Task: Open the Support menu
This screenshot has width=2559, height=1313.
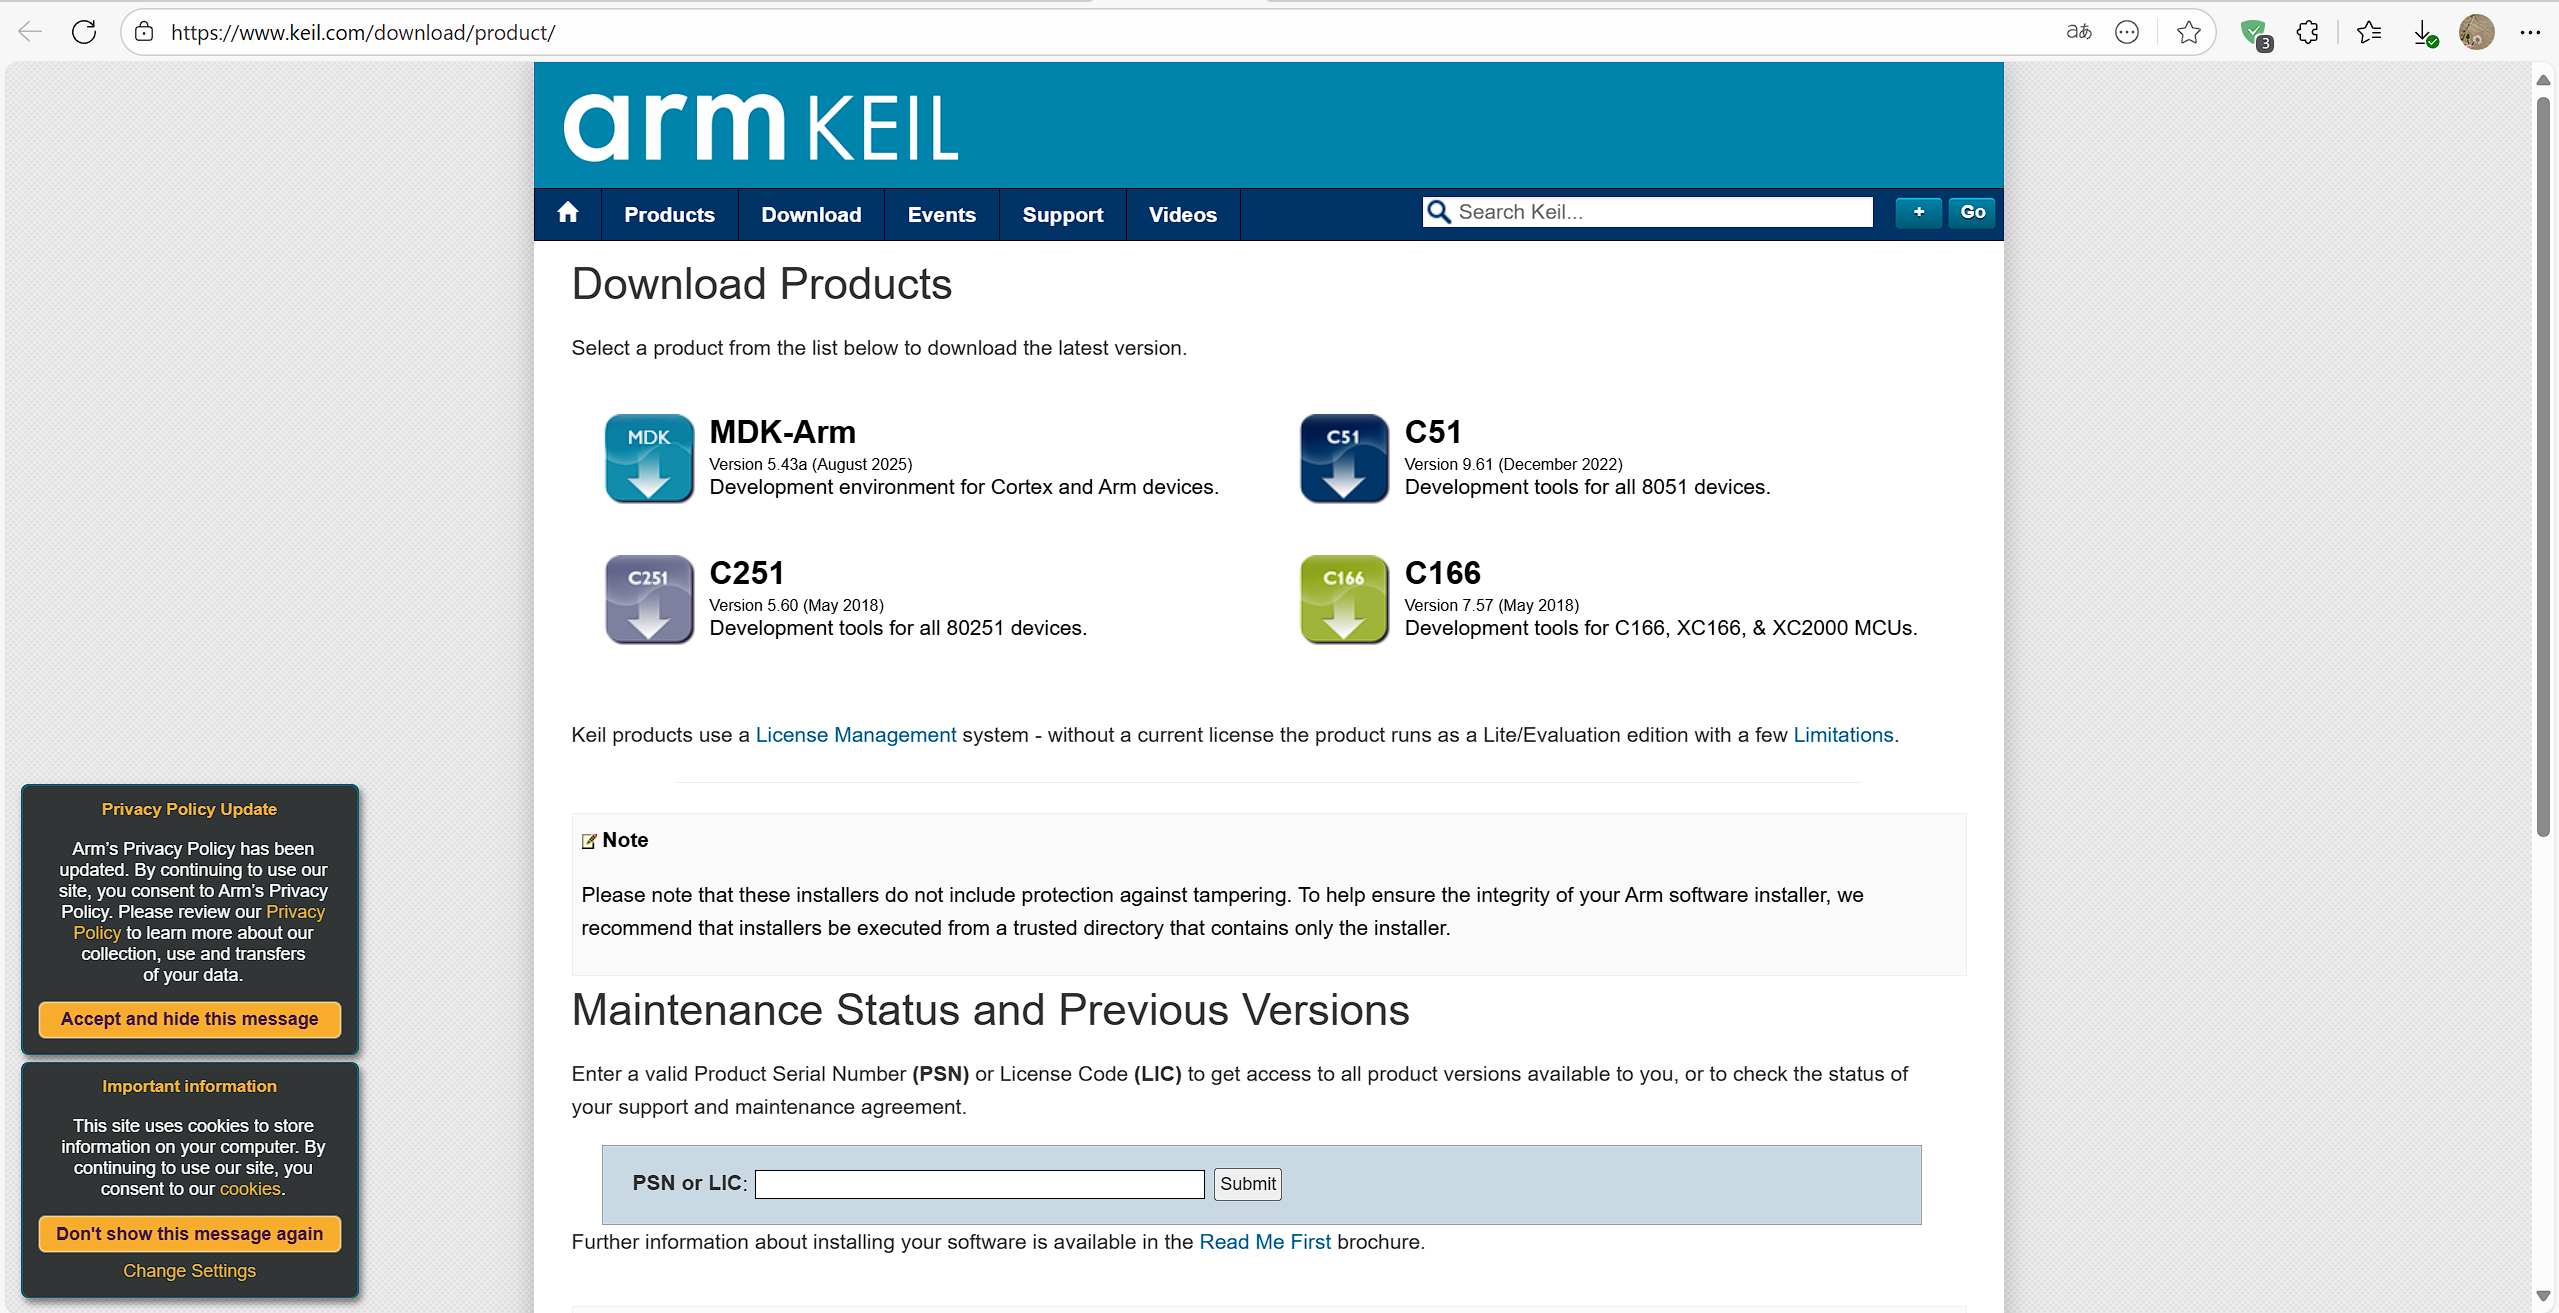Action: click(x=1062, y=214)
